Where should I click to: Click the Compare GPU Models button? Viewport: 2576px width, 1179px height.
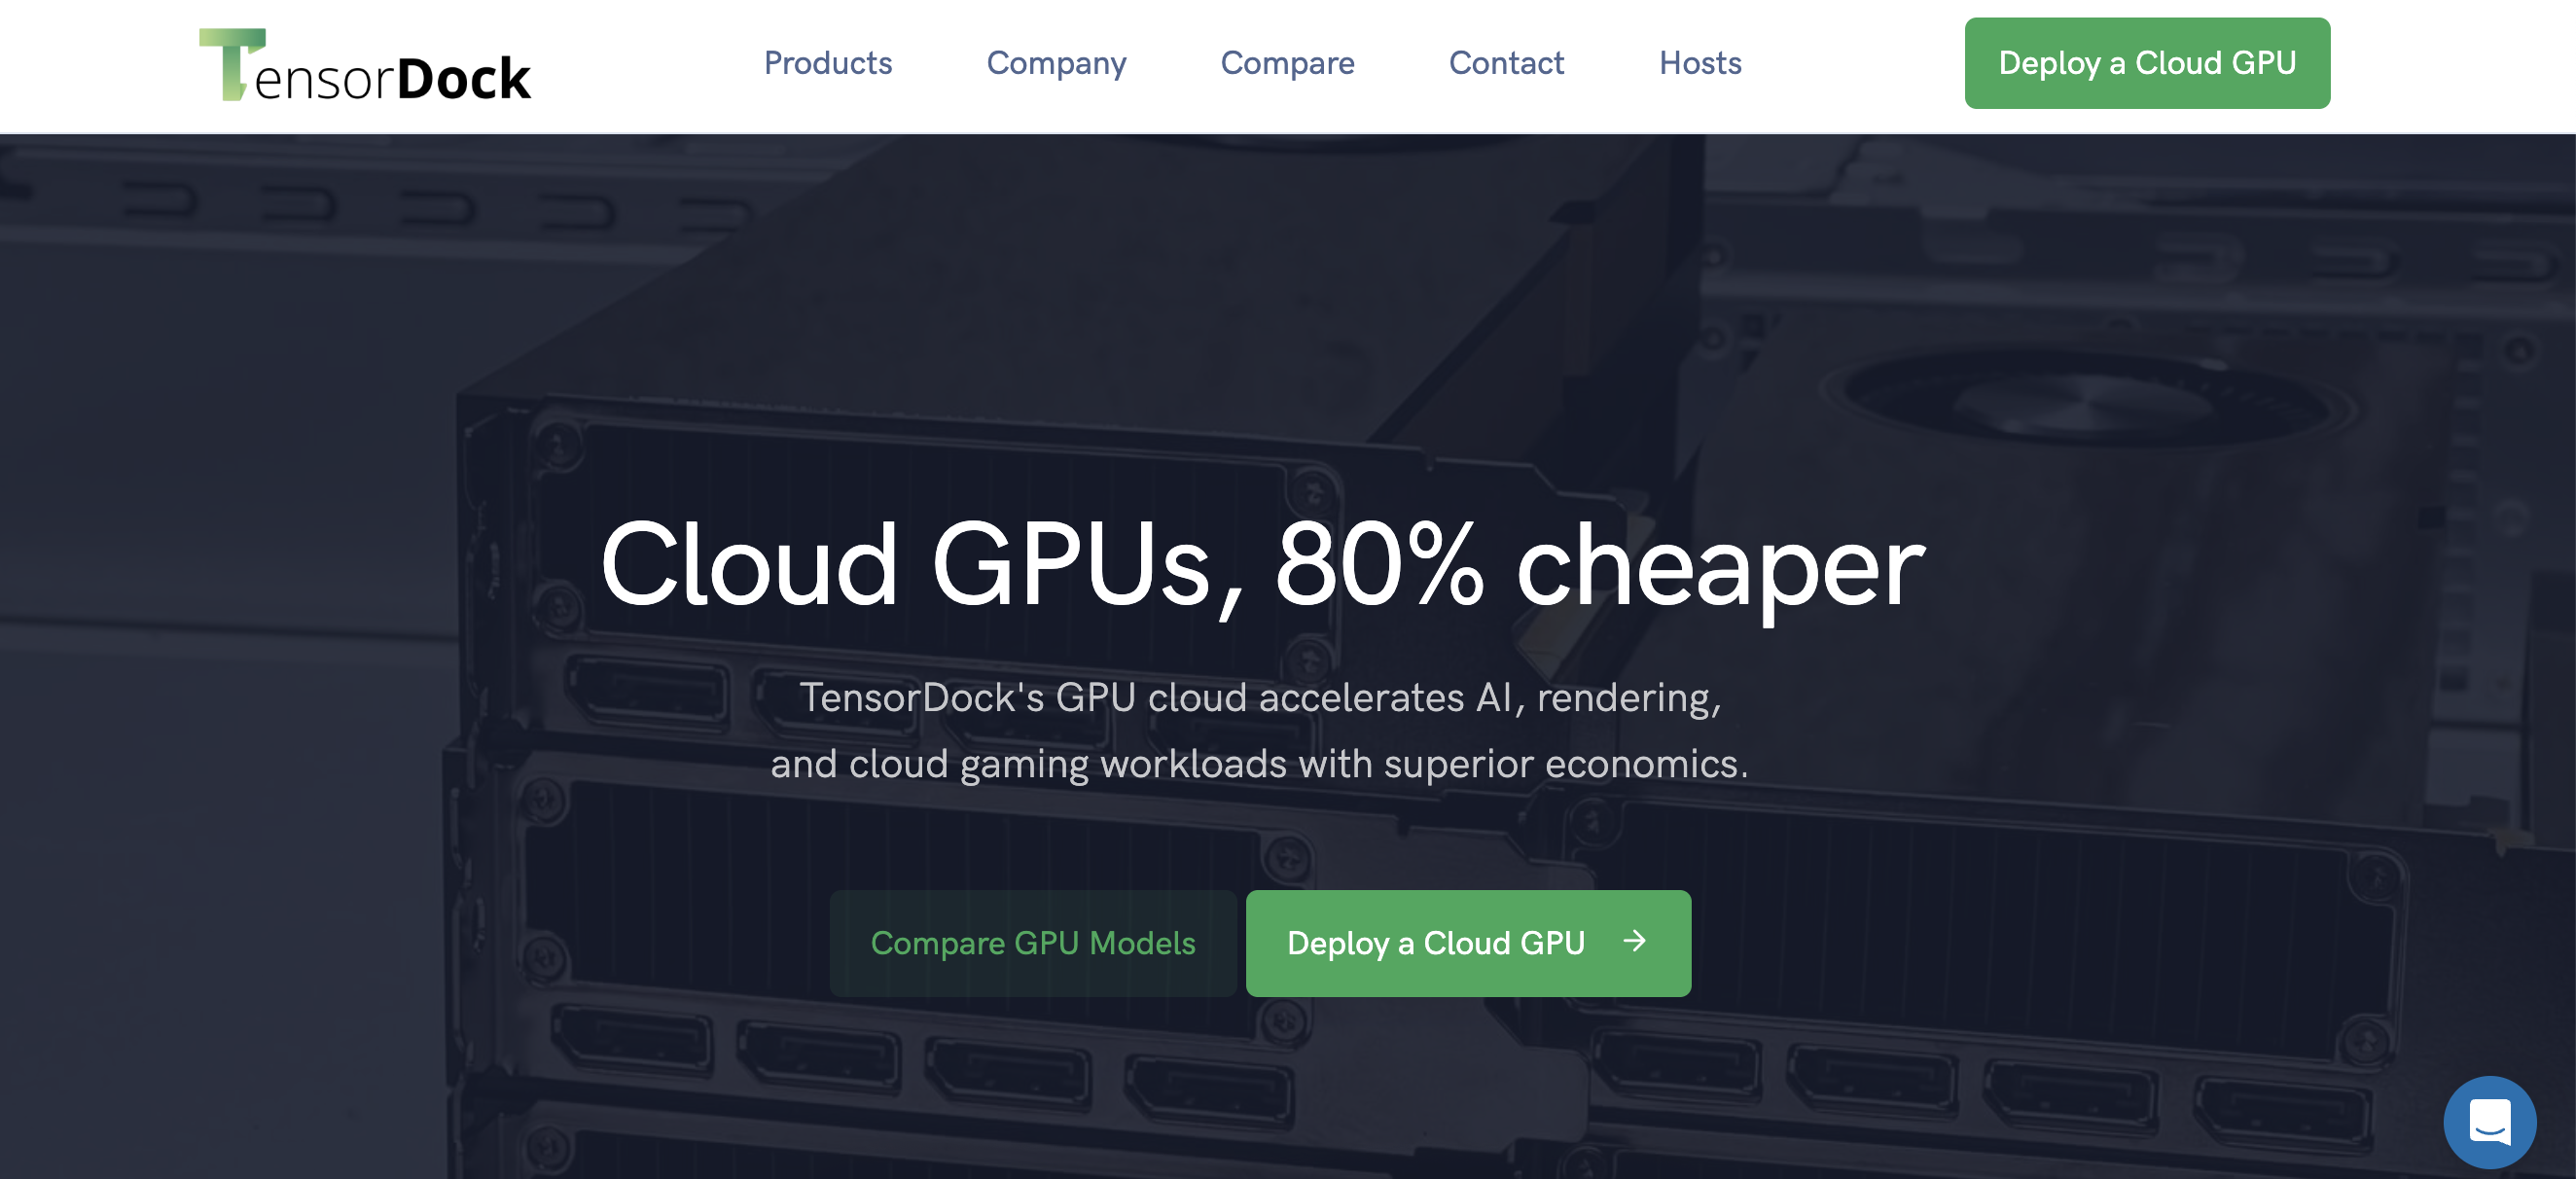[x=1033, y=943]
